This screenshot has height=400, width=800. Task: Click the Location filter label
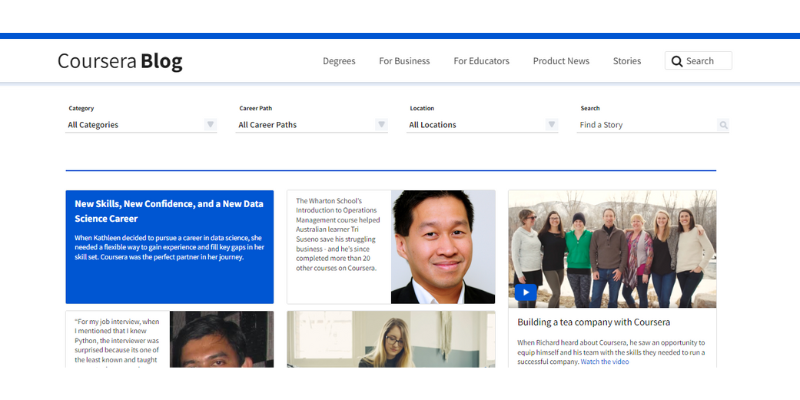click(x=422, y=108)
